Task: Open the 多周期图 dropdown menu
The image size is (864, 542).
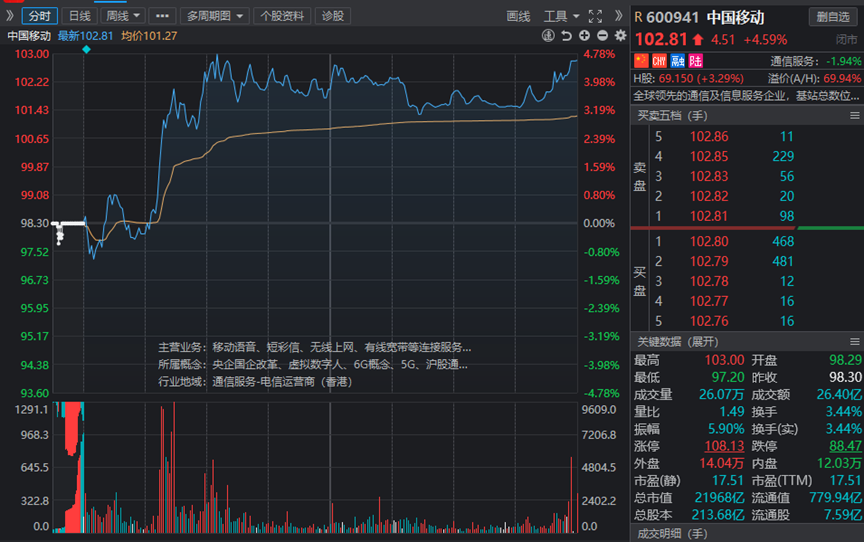Action: (x=215, y=16)
